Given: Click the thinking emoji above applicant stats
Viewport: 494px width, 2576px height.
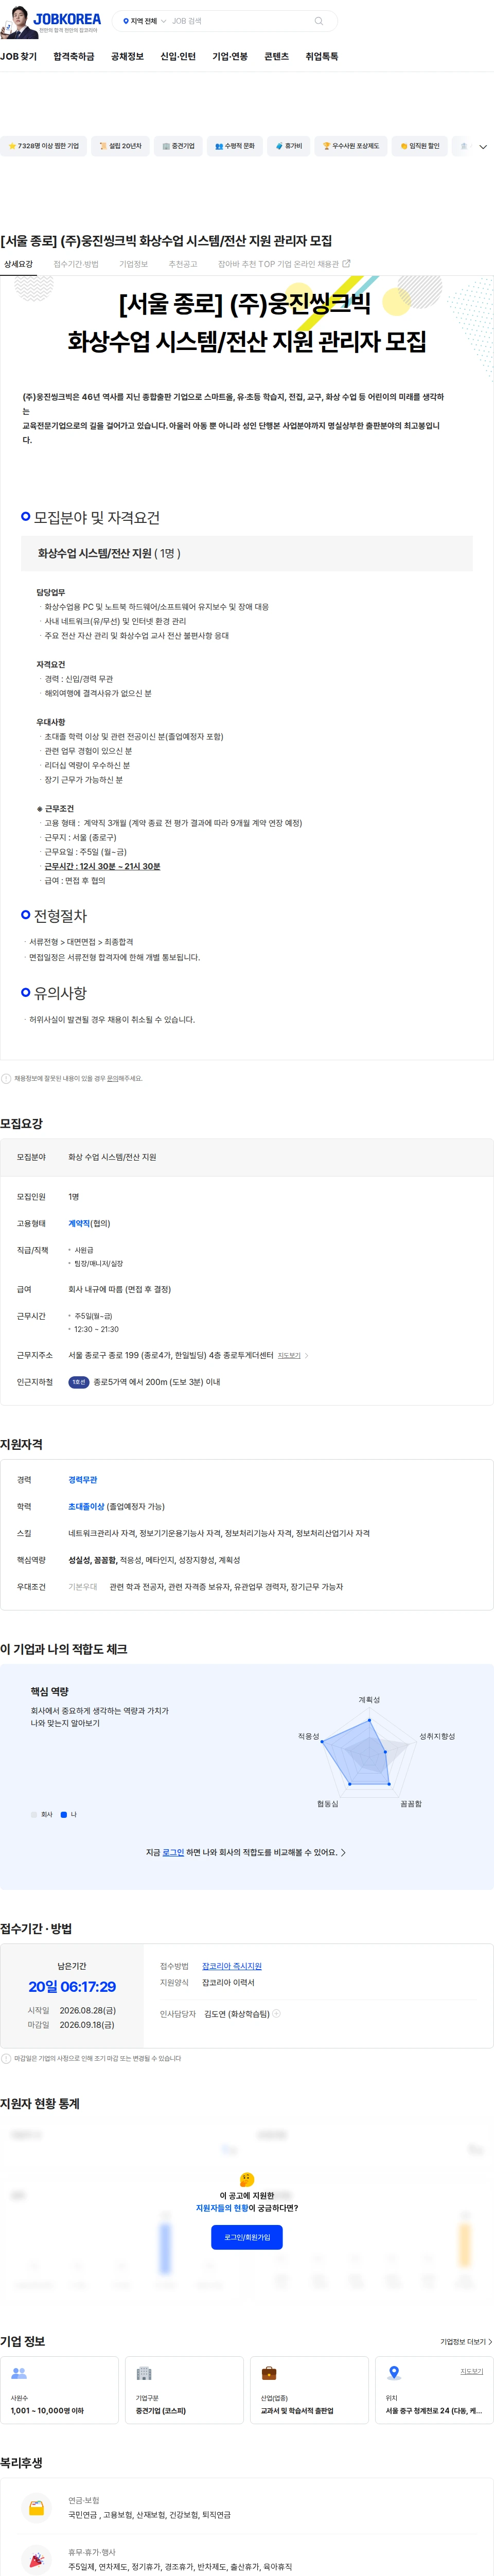Looking at the screenshot, I should [x=247, y=2179].
